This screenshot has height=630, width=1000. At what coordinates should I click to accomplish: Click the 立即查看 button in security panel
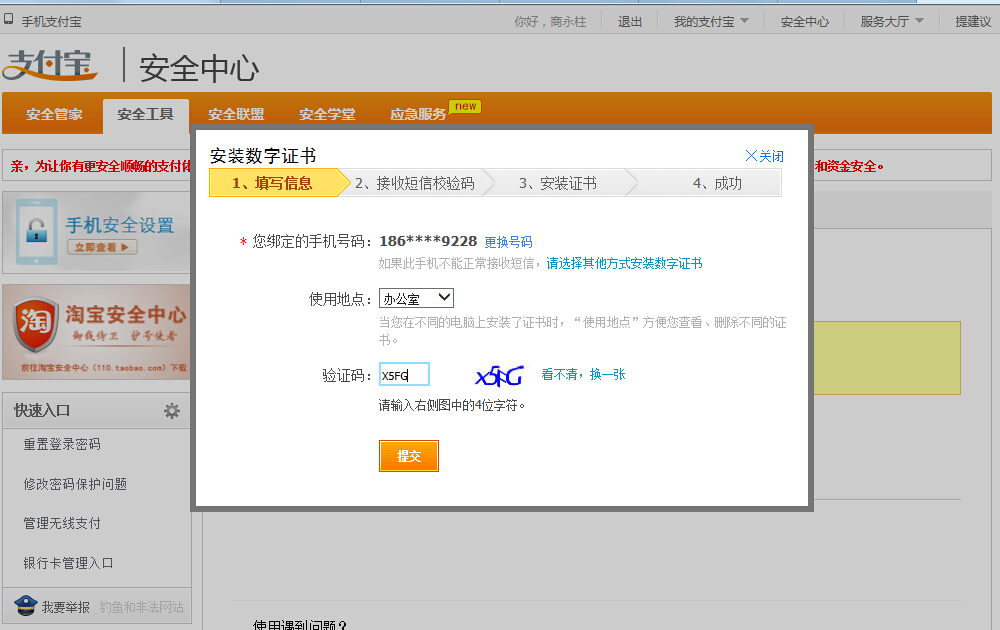104,244
